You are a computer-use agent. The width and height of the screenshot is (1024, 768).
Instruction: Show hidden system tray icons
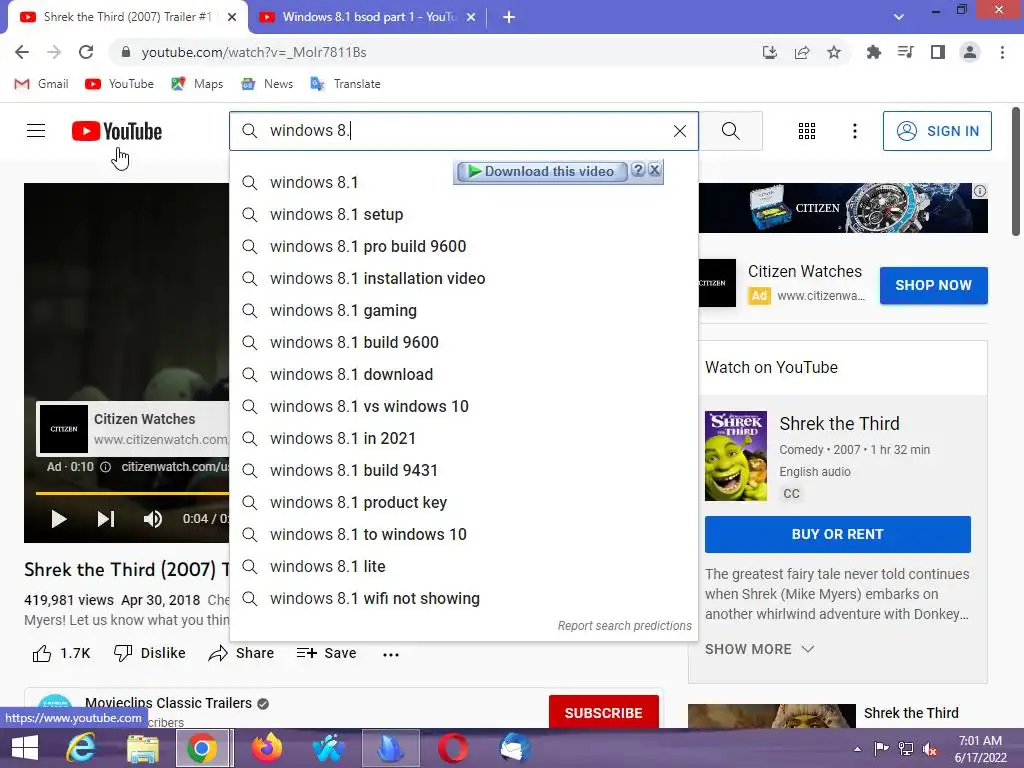click(857, 749)
